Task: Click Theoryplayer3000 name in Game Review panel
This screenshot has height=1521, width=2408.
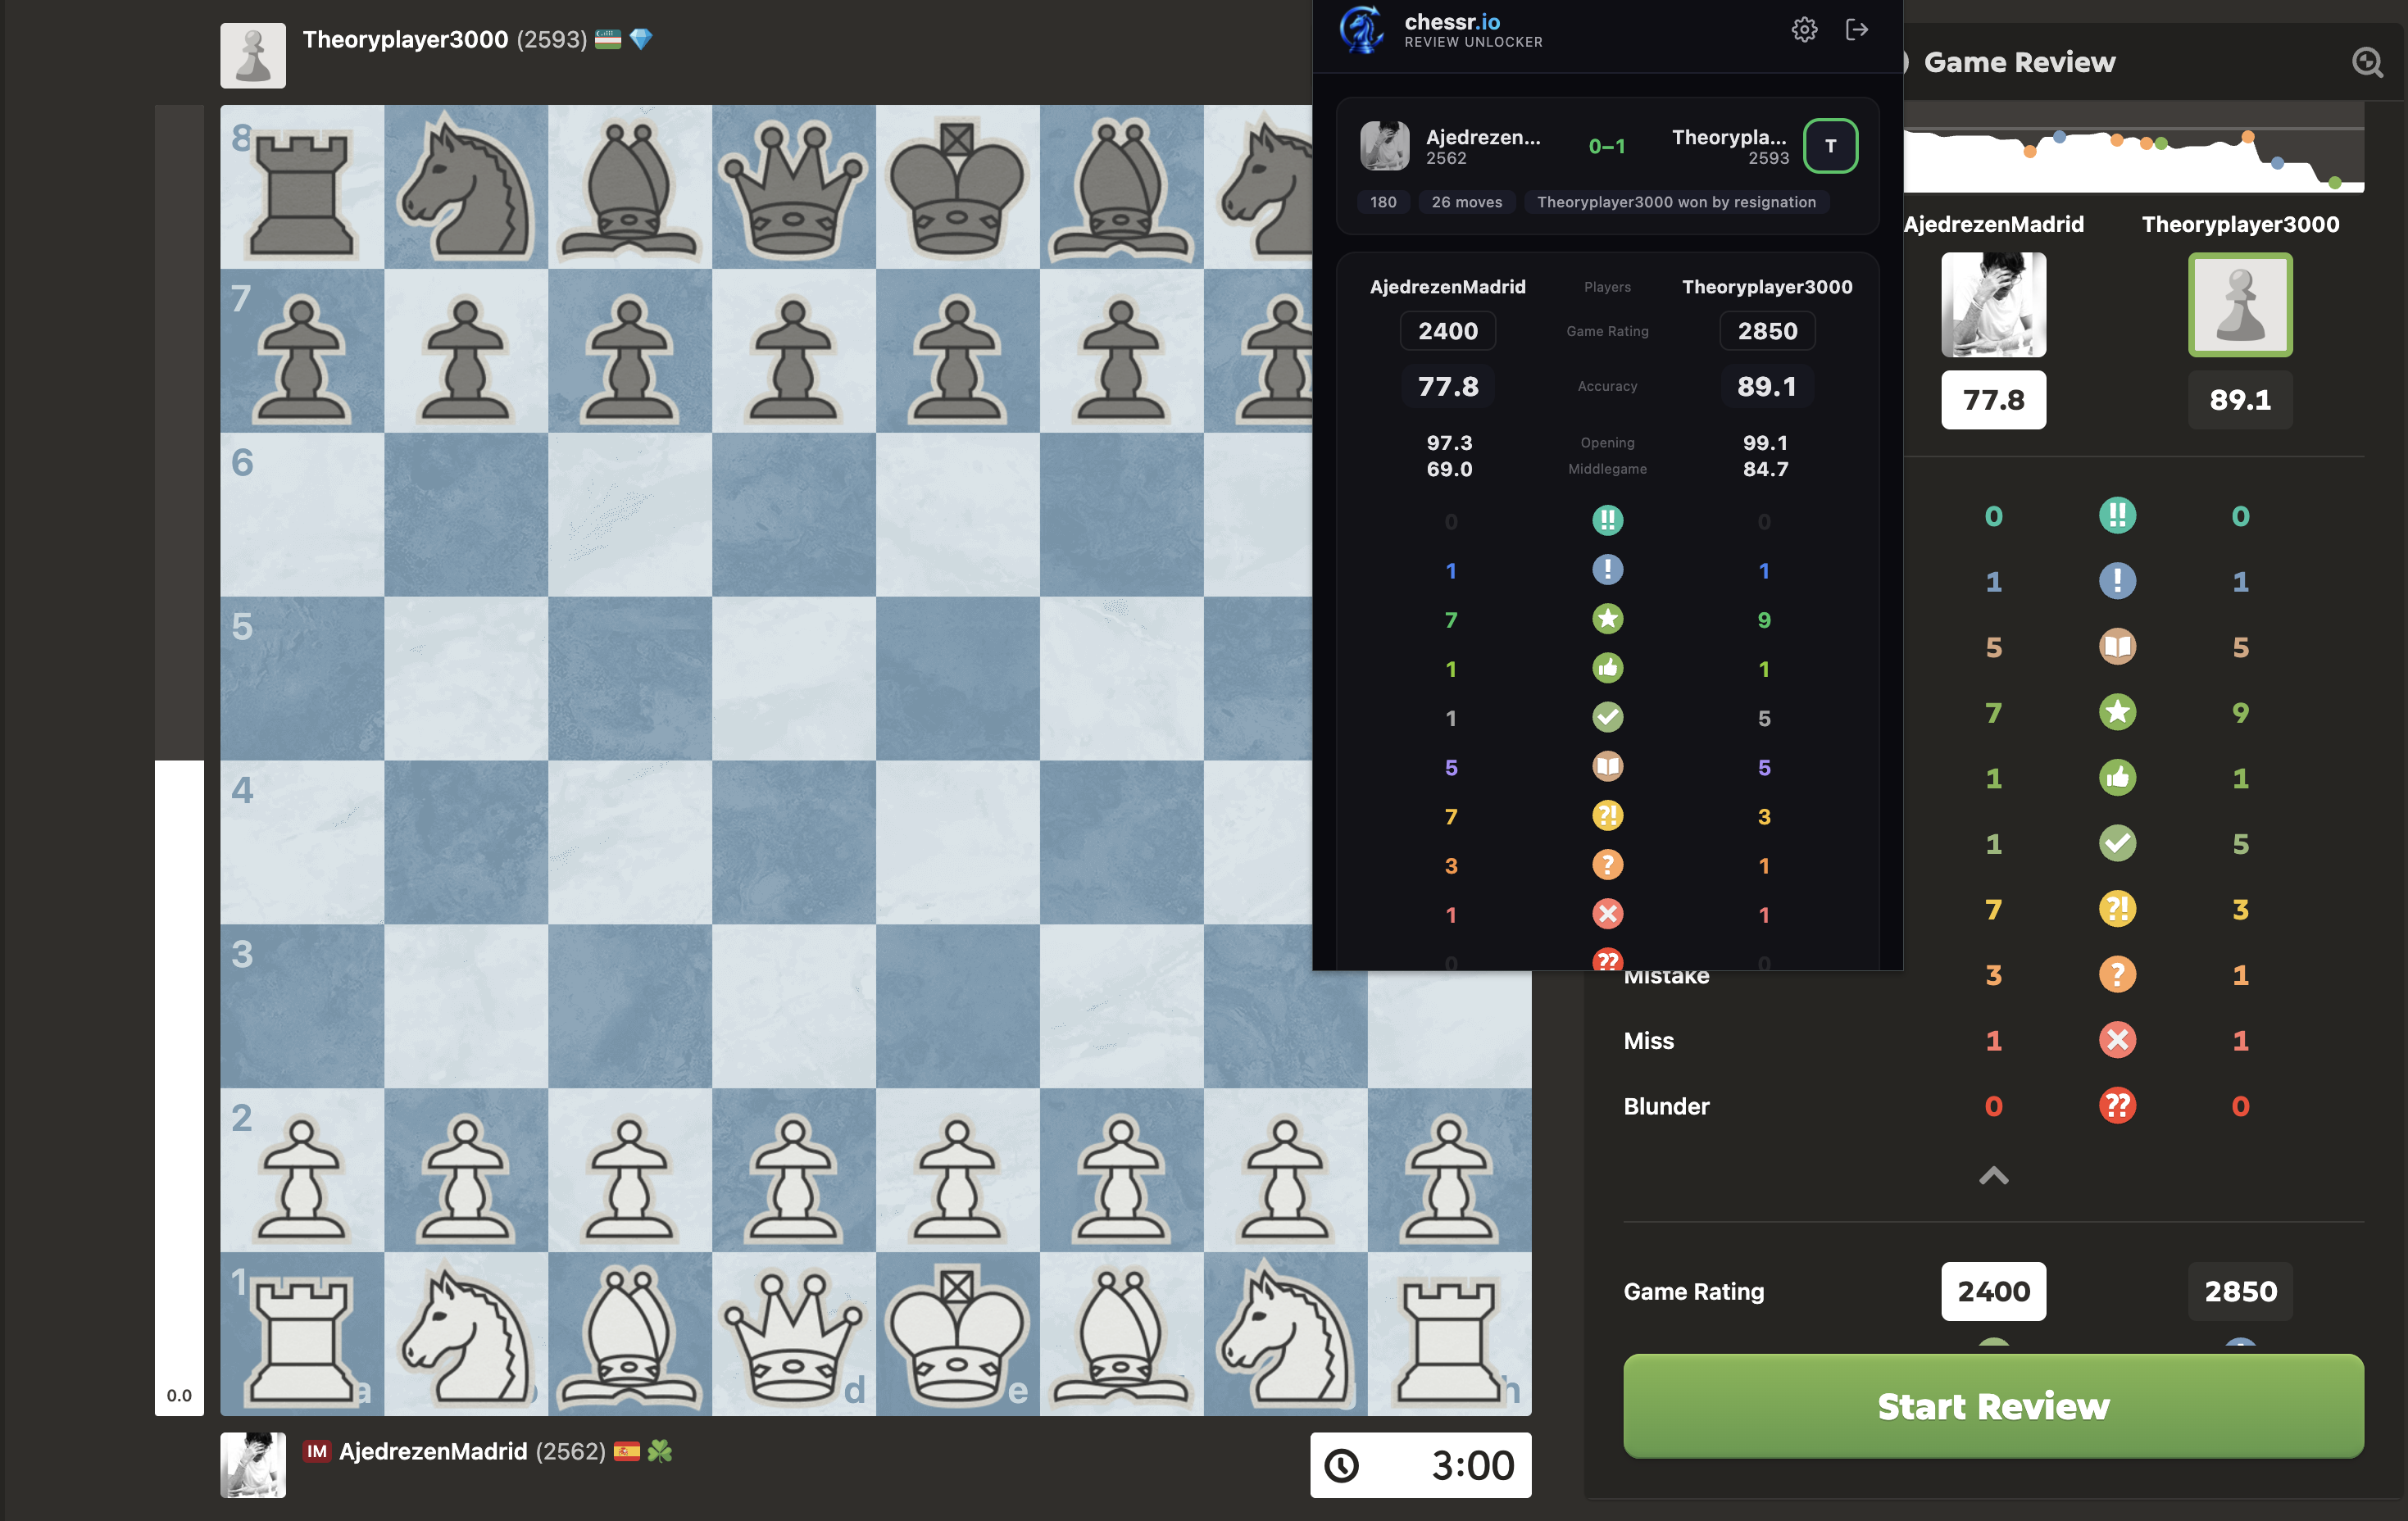Action: [x=2240, y=224]
